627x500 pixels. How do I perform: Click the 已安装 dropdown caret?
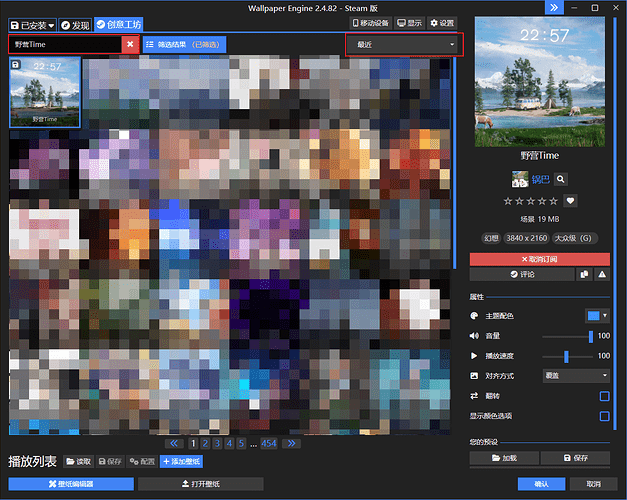coord(51,26)
